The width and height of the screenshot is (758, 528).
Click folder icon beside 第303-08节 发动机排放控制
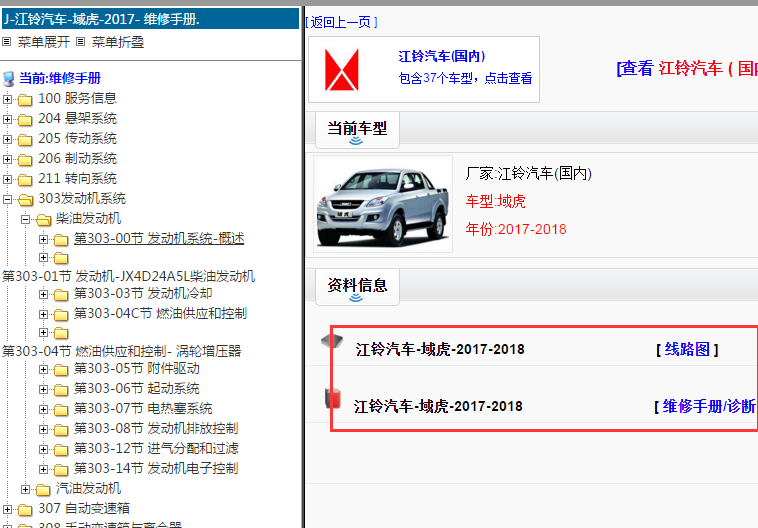click(x=61, y=430)
